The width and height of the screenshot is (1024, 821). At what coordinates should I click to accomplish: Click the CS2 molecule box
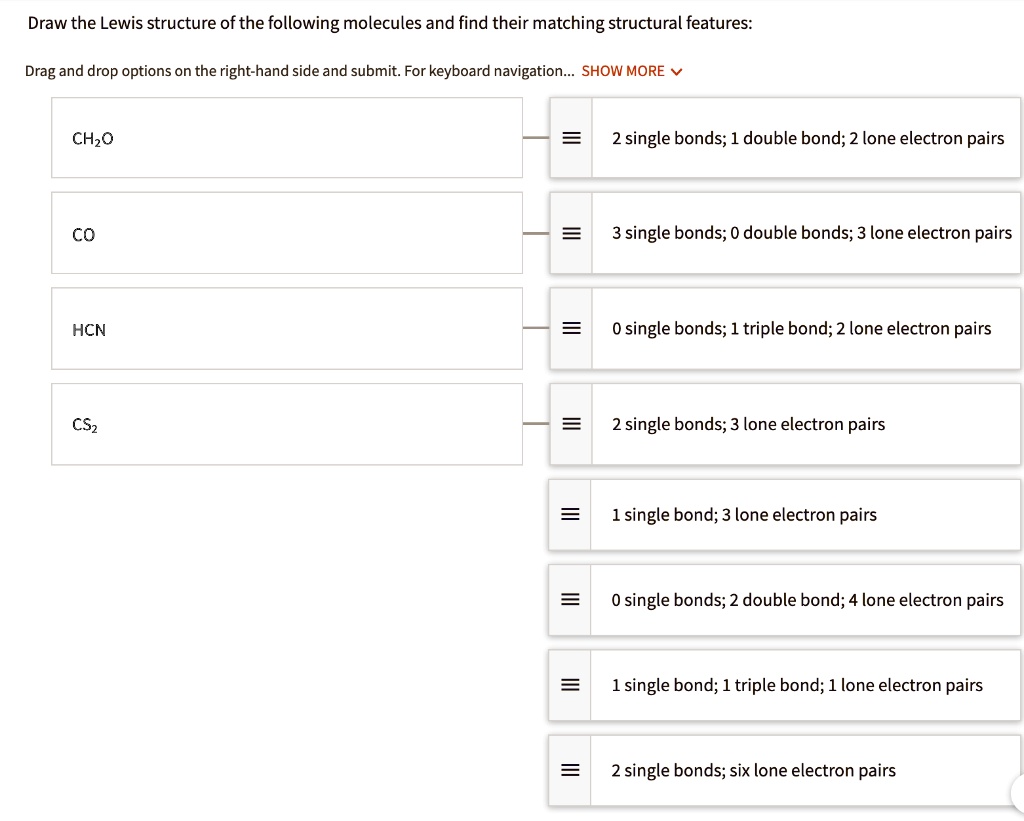click(287, 423)
